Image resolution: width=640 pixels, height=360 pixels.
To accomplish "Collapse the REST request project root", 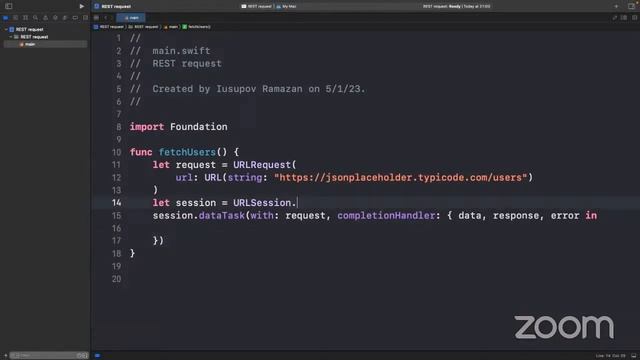I will click(x=6, y=29).
